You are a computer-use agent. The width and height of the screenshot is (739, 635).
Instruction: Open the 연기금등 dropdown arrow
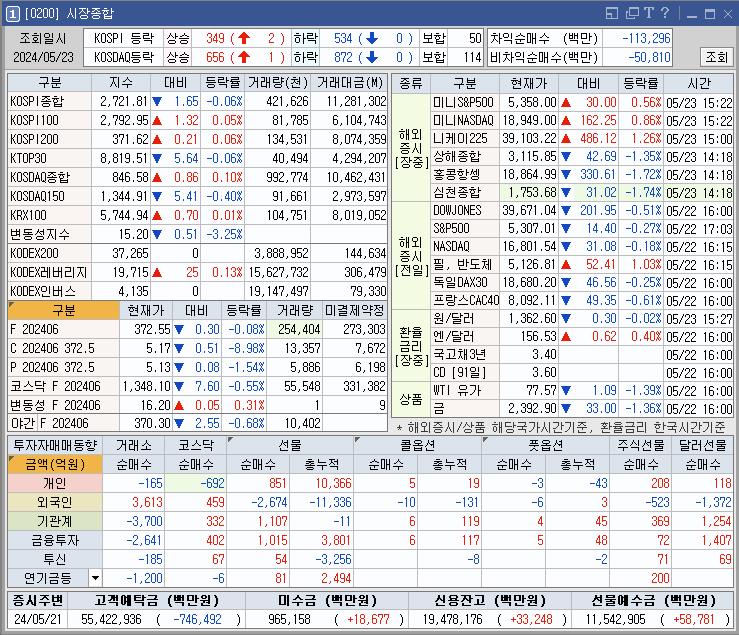coord(95,578)
